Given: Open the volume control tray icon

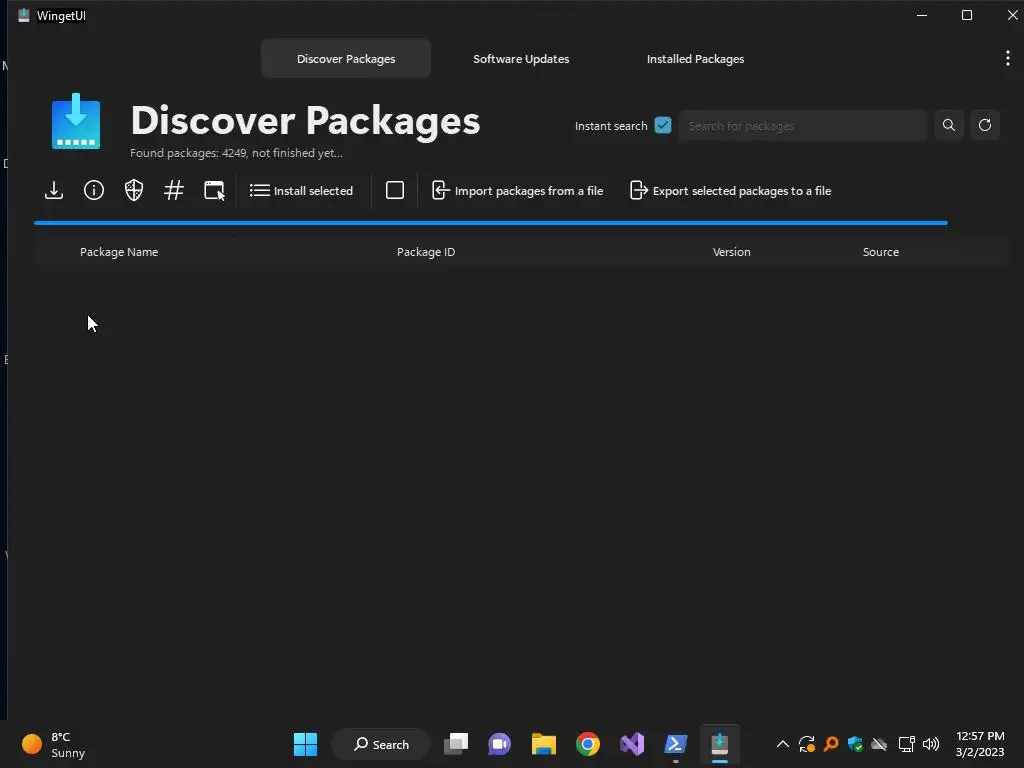Looking at the screenshot, I should pos(931,744).
